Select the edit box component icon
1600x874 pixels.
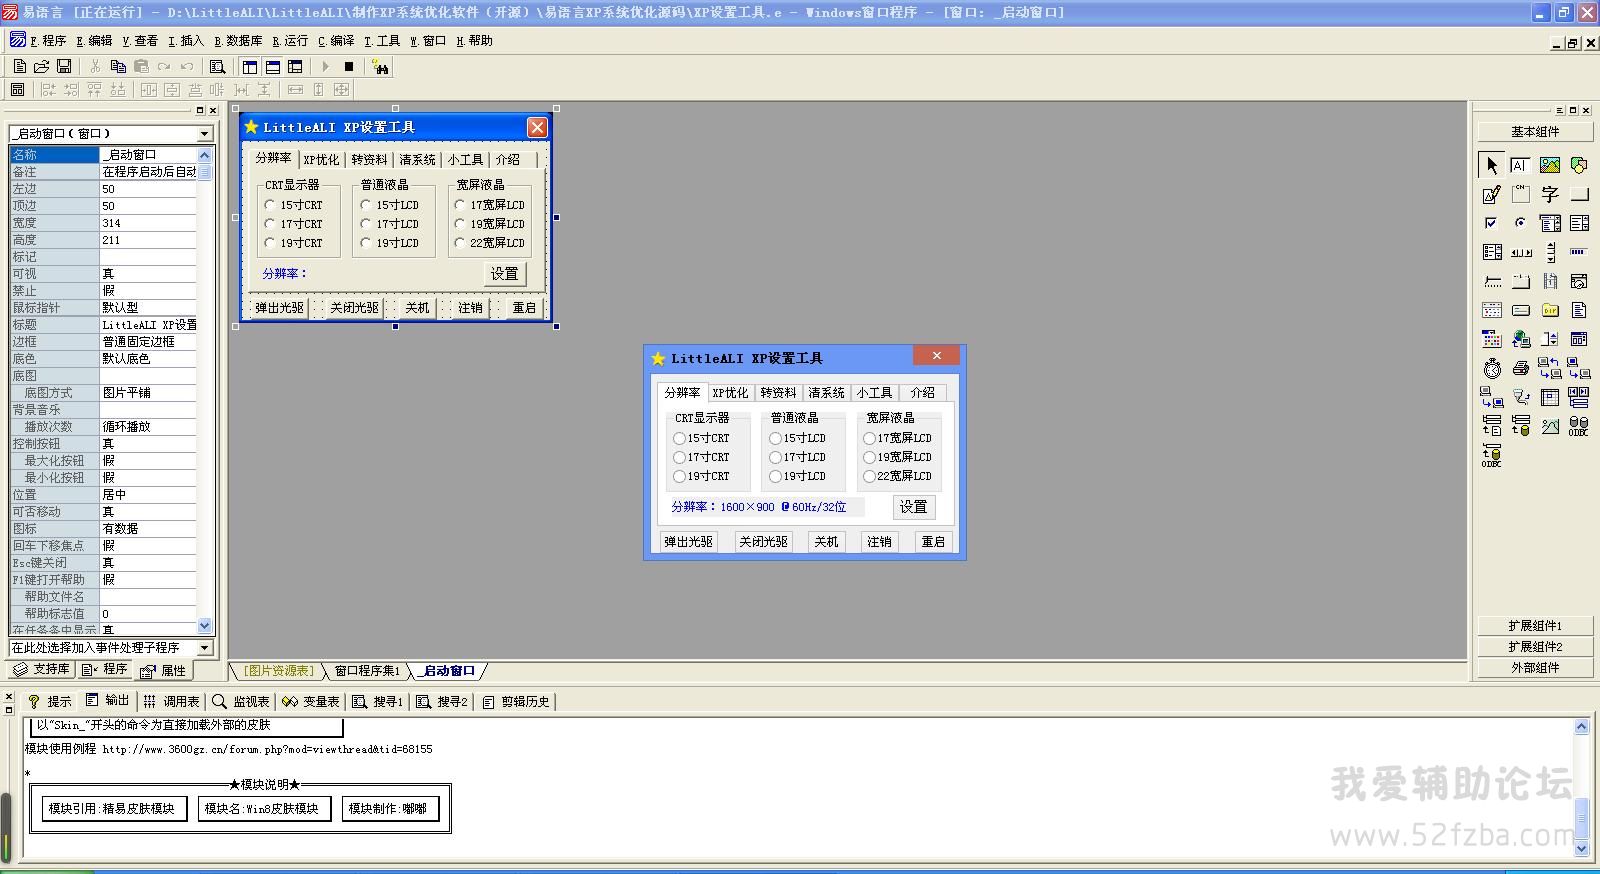[x=1521, y=165]
